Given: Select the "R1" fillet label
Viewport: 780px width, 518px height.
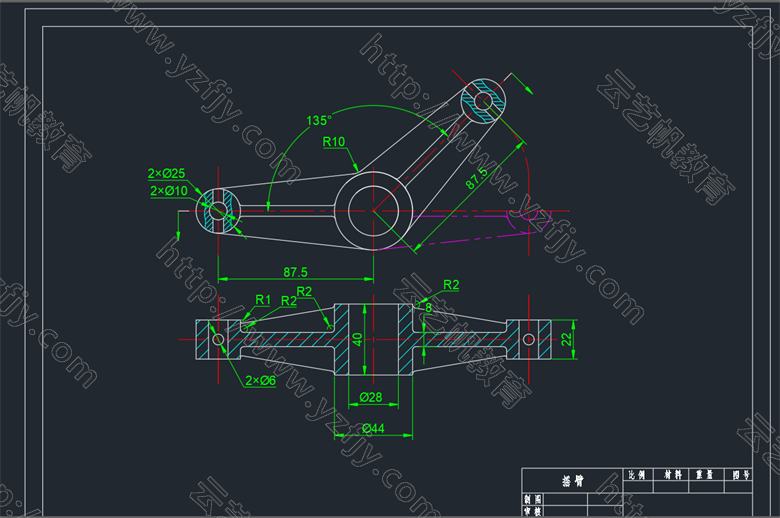Looking at the screenshot, I should click(x=263, y=300).
